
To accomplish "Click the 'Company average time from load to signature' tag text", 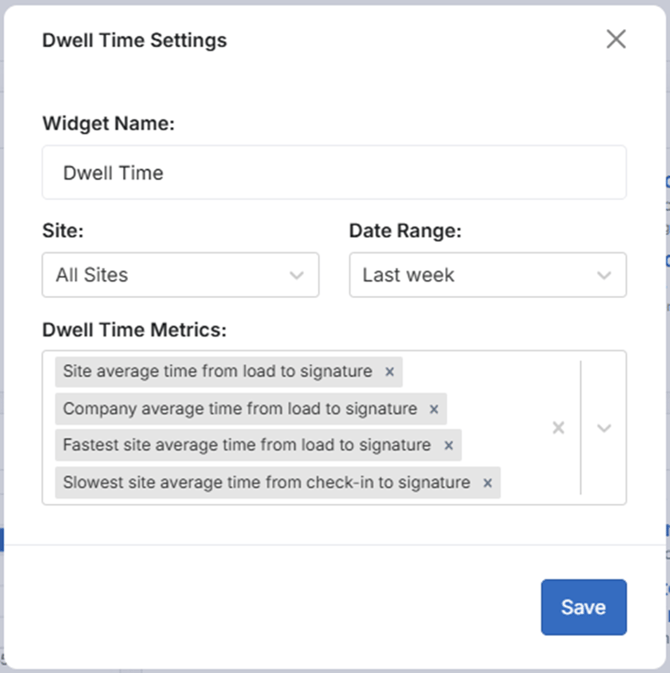I will coord(240,408).
